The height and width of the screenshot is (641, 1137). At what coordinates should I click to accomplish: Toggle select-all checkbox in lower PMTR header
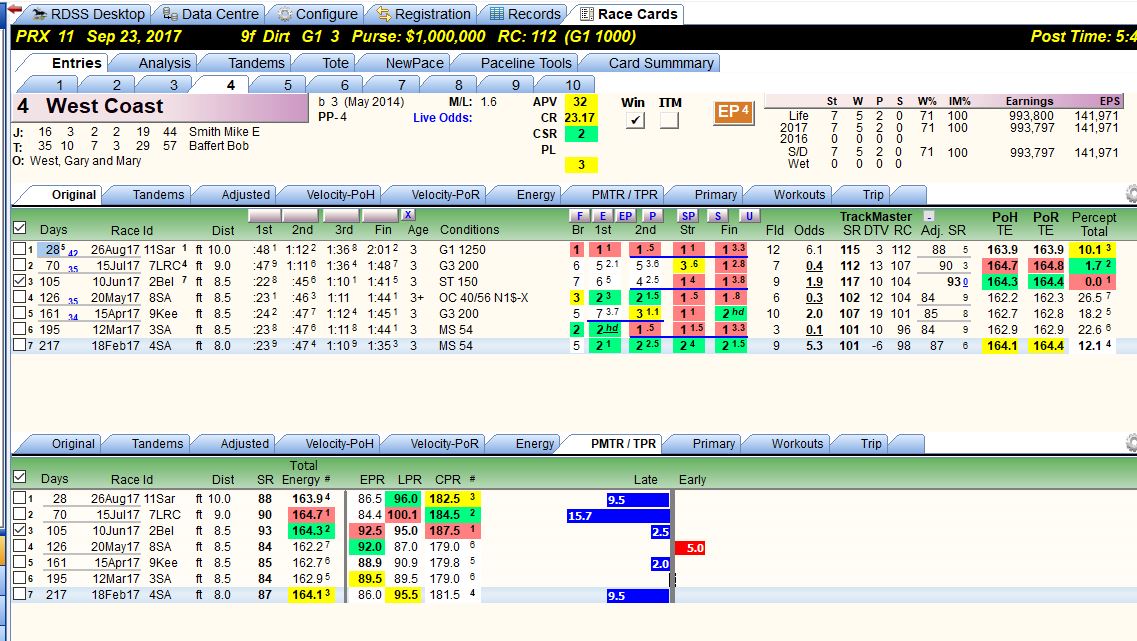click(x=20, y=477)
